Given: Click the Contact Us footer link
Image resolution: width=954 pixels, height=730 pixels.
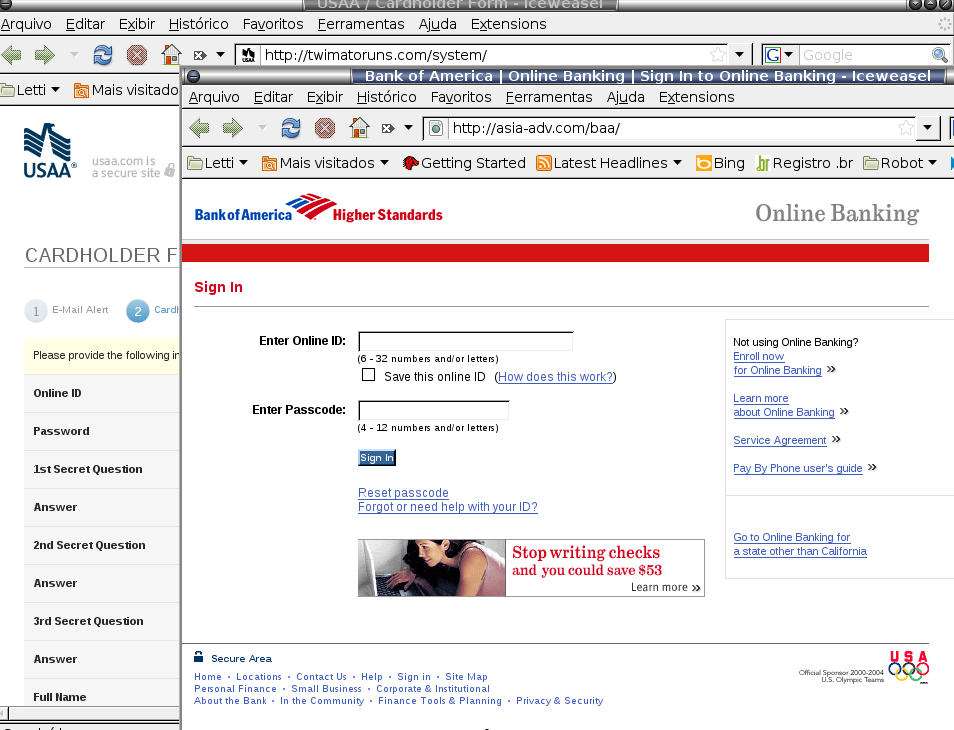Looking at the screenshot, I should click(x=321, y=676).
